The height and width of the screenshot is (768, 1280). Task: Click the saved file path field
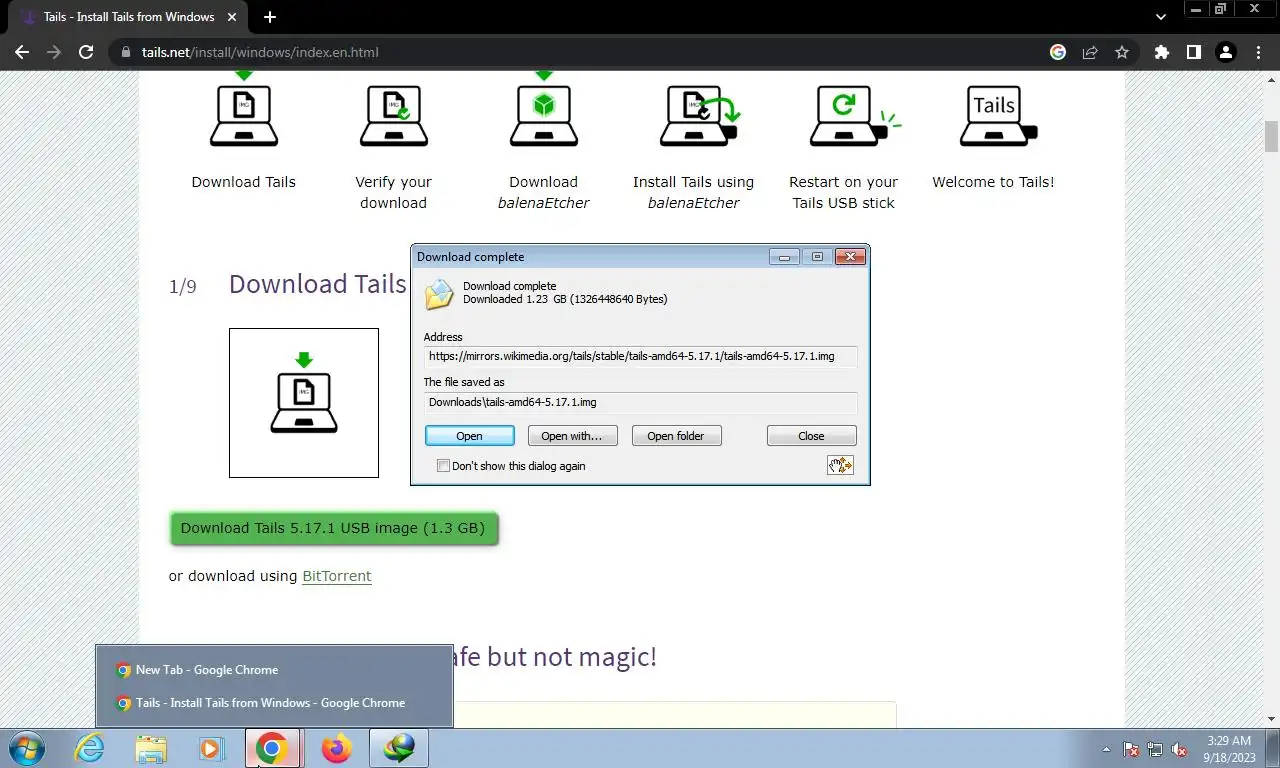tap(640, 402)
